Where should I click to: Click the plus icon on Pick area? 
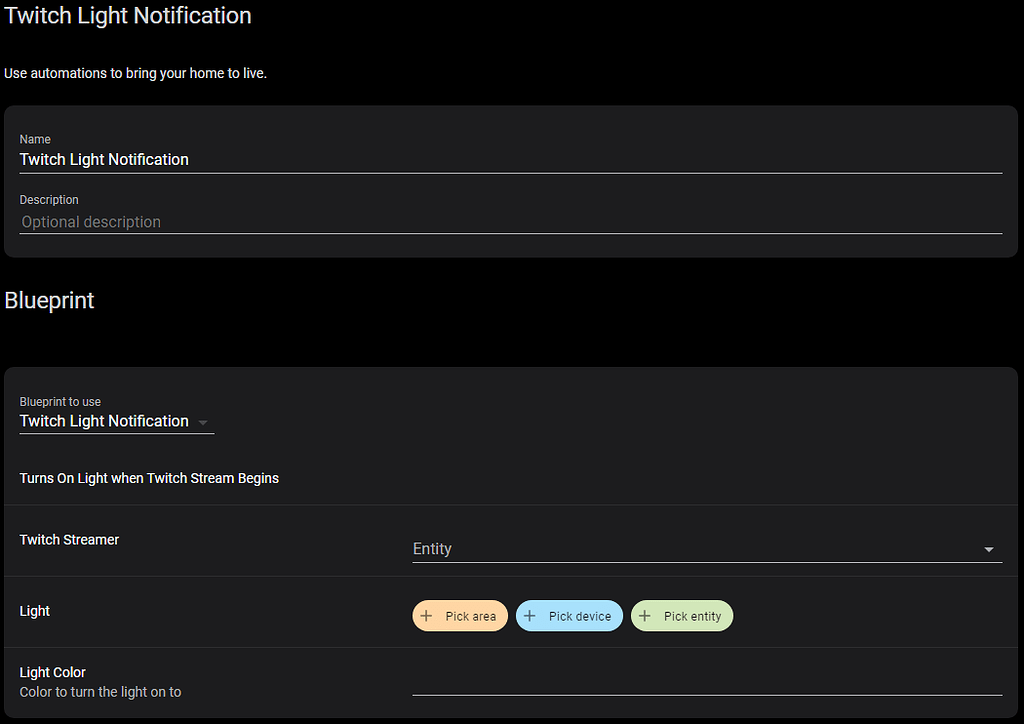coord(428,615)
